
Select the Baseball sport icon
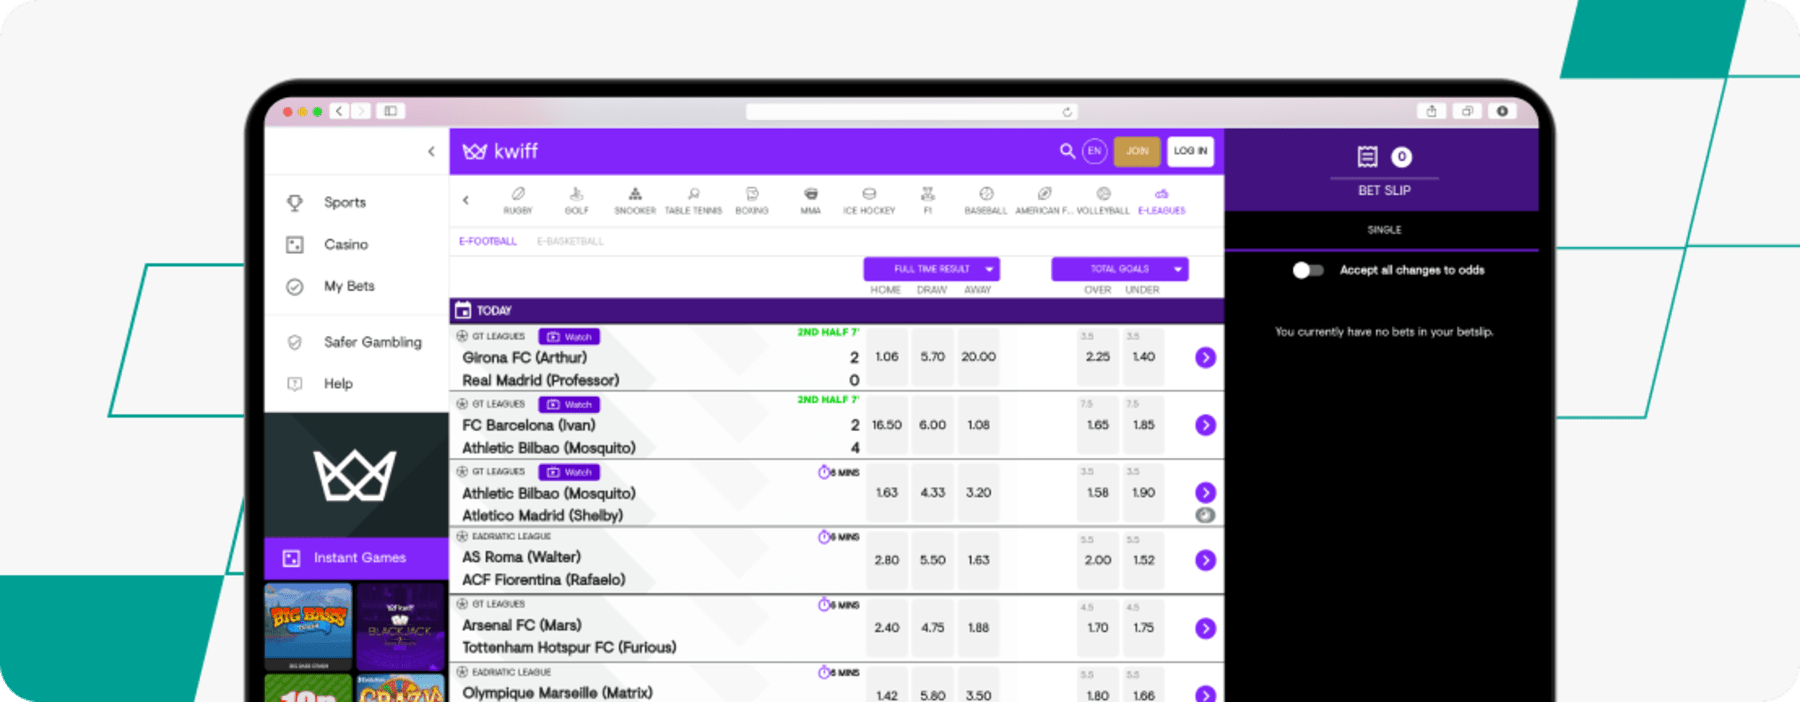[x=986, y=200]
